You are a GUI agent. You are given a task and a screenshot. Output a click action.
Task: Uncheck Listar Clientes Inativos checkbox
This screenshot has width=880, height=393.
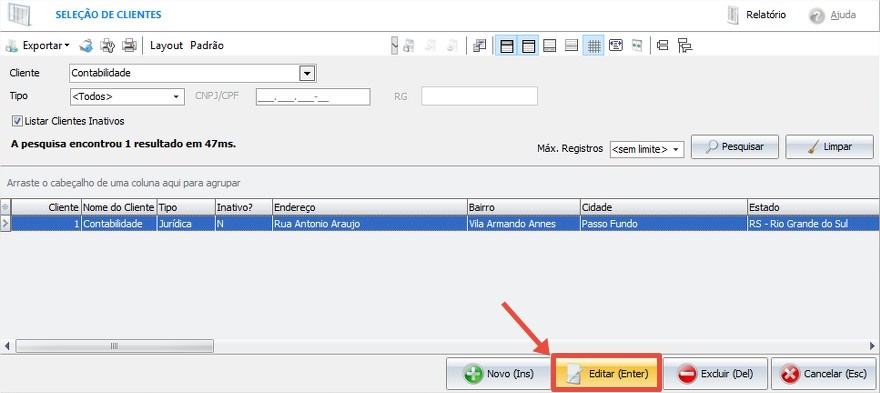tap(17, 121)
